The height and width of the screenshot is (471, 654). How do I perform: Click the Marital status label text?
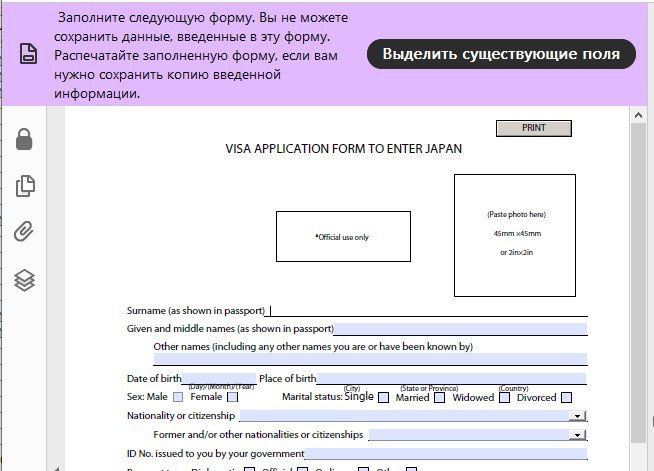(x=312, y=397)
